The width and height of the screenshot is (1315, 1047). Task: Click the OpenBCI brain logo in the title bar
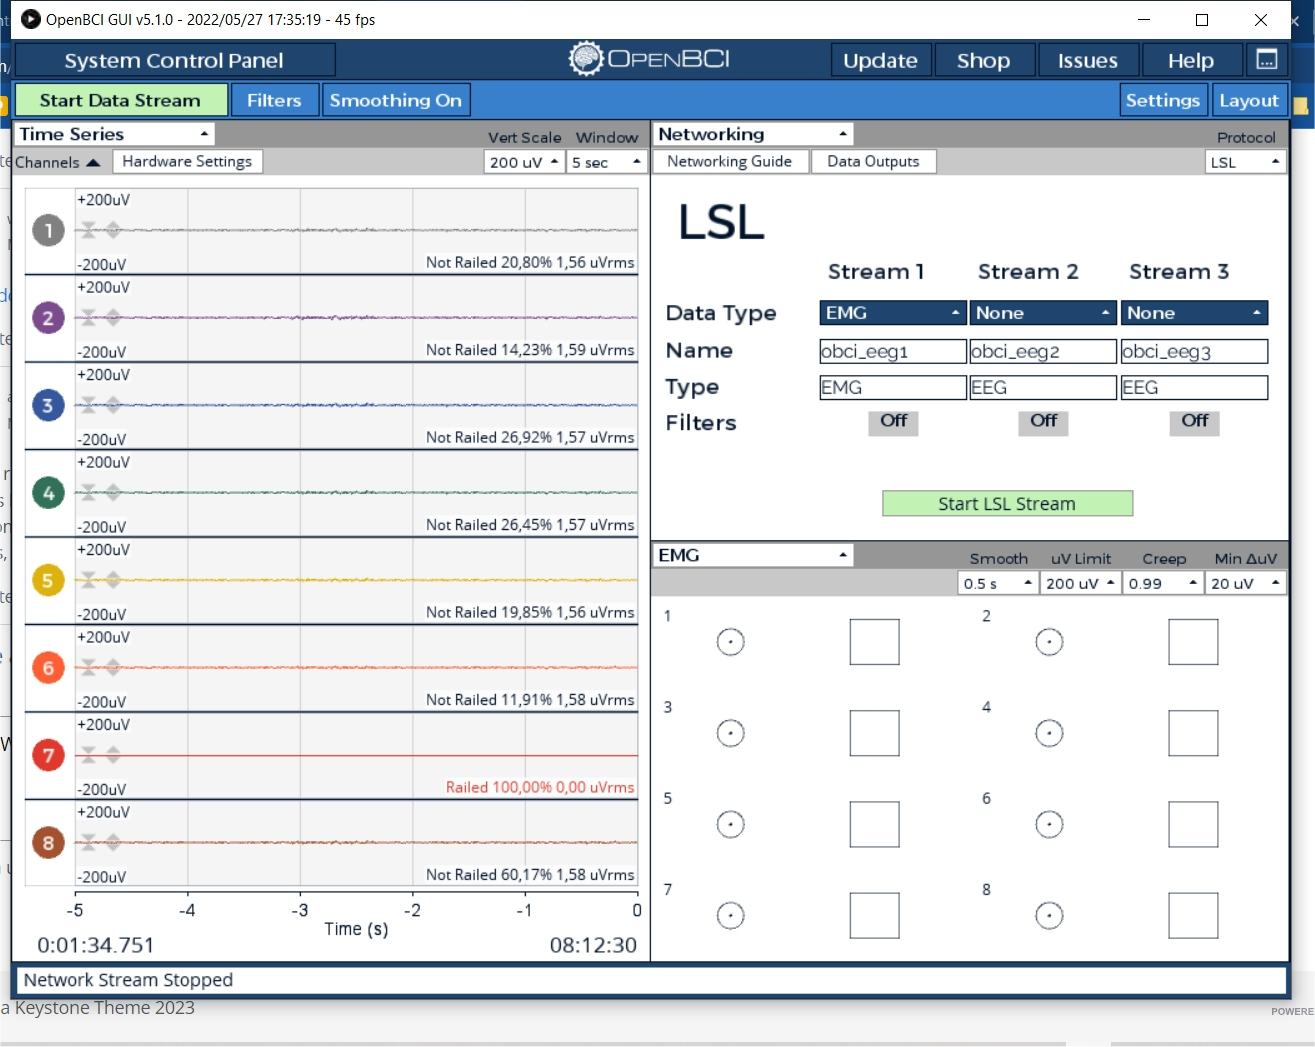point(587,58)
